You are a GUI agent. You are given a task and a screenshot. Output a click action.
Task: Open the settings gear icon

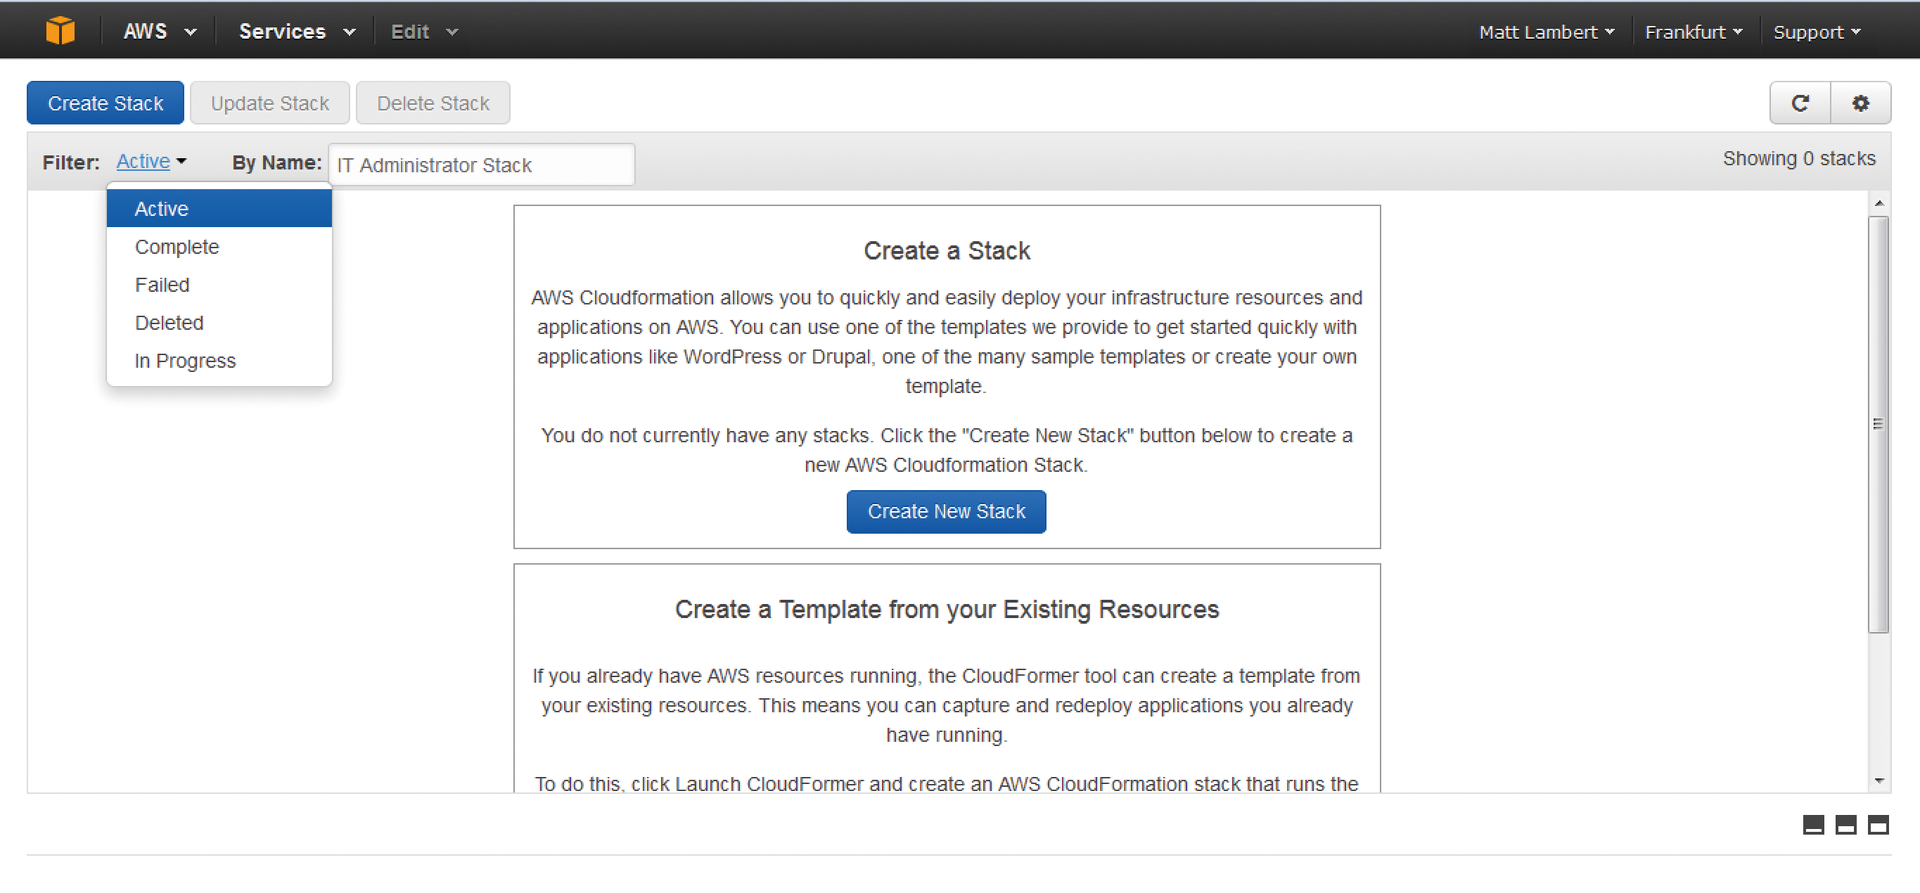point(1861,103)
